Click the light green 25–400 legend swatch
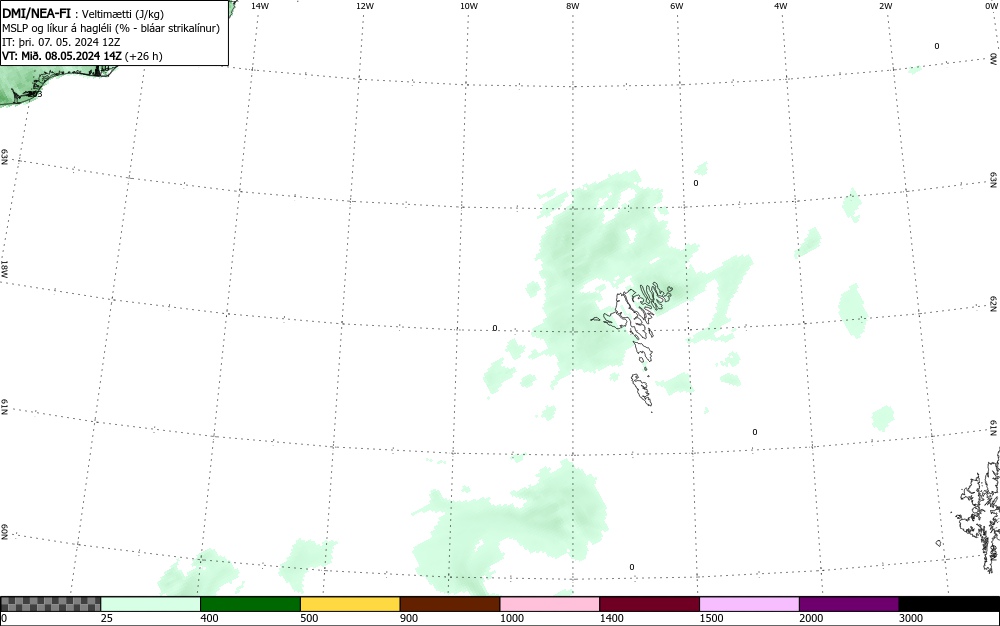This screenshot has width=1000, height=626. (x=151, y=604)
